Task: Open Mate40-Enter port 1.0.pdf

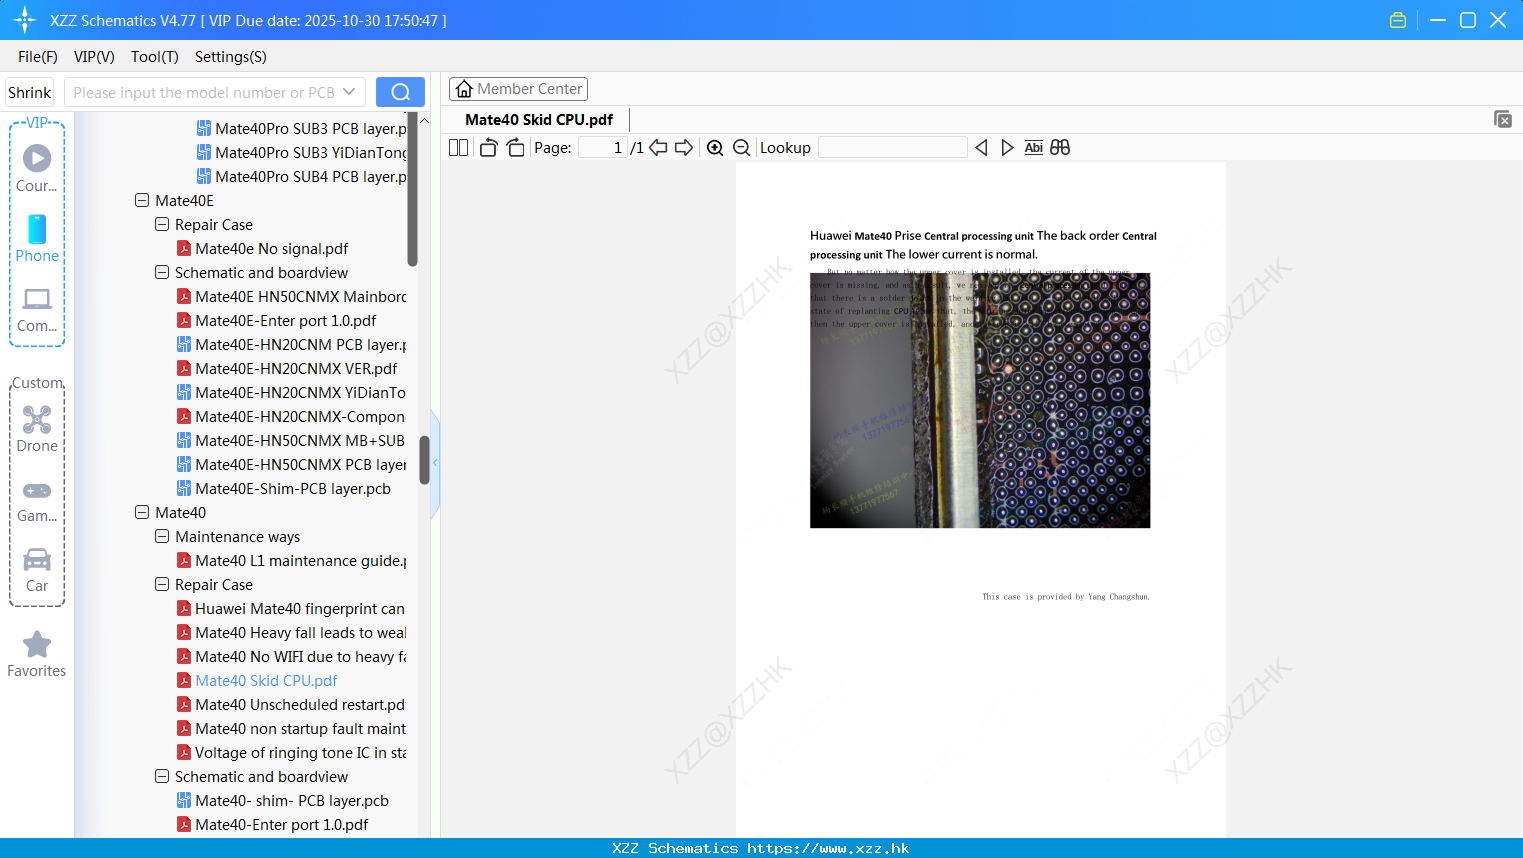Action: click(282, 824)
